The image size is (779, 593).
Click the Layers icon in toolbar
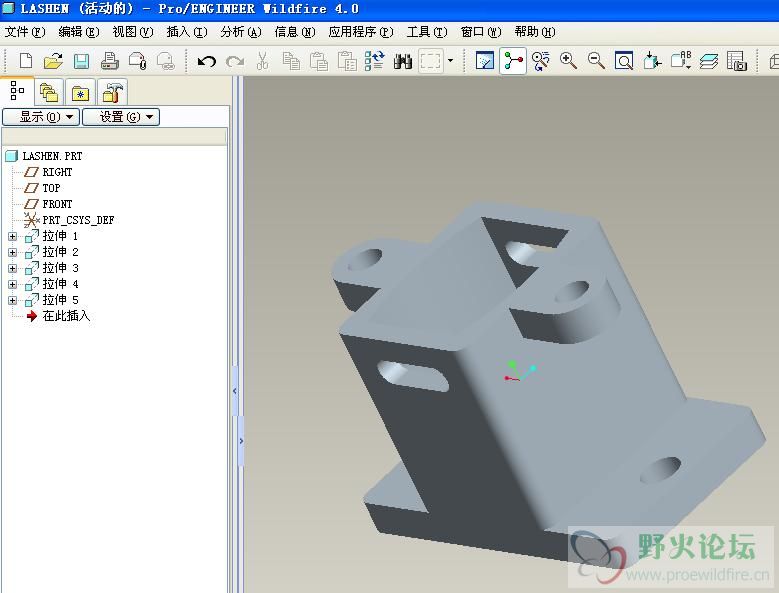point(709,61)
